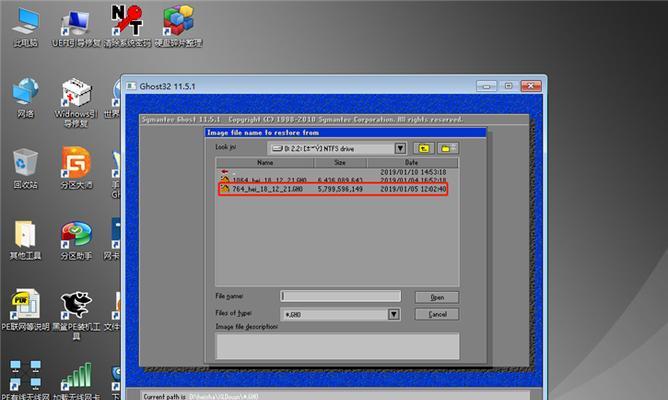
Task: Click the red parent directory arrow entry
Action: [x=225, y=172]
